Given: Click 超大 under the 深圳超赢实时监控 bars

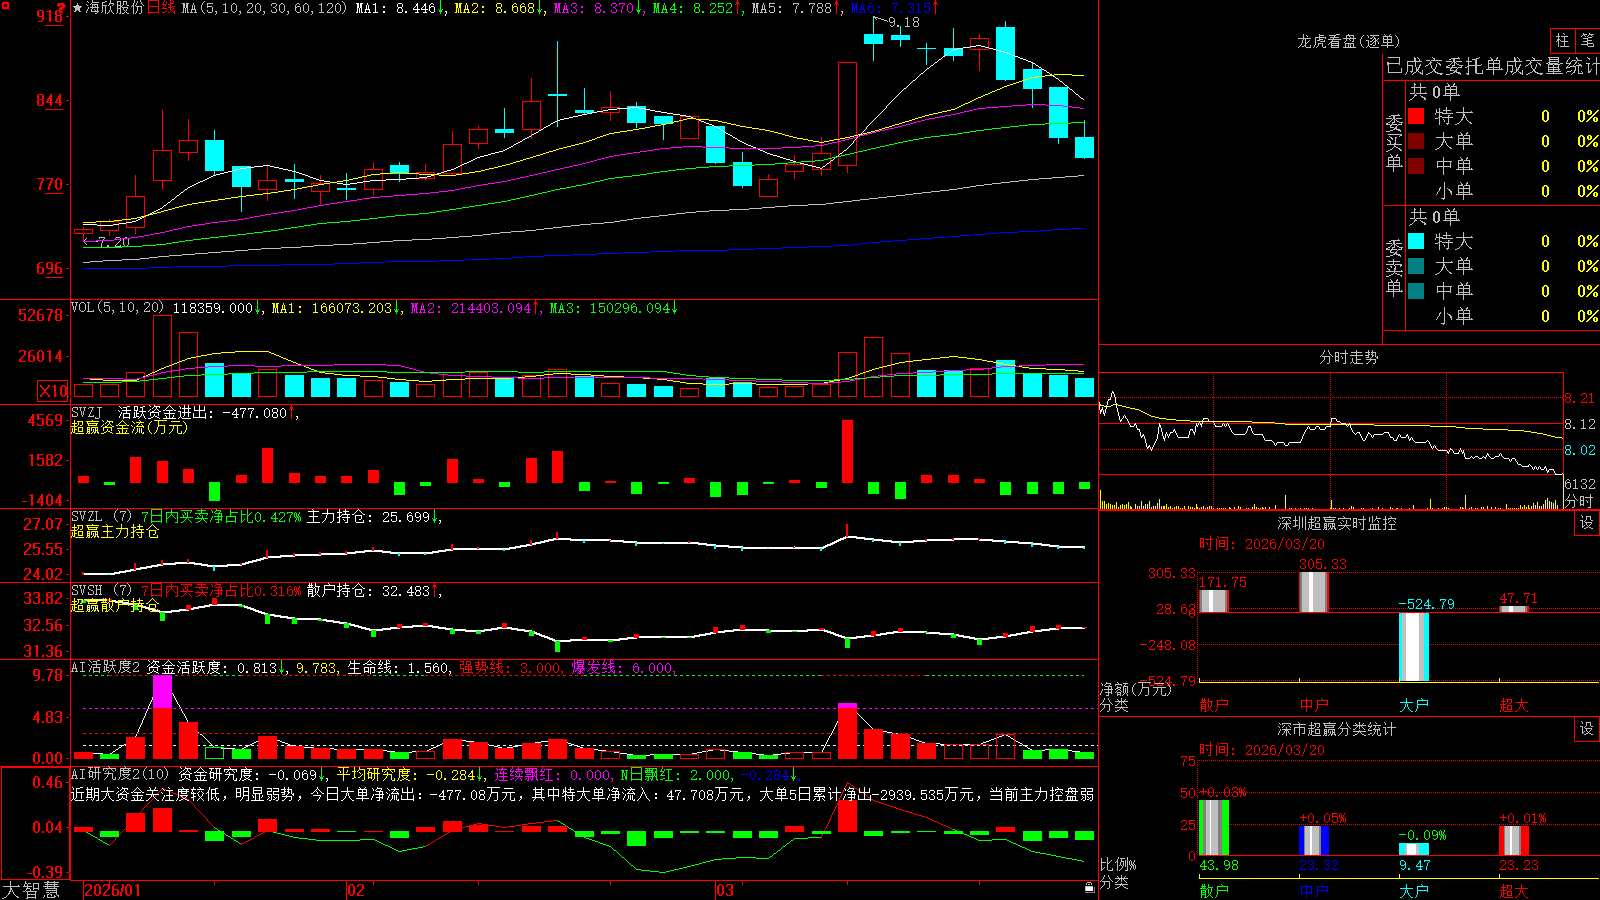Looking at the screenshot, I should click(1514, 705).
